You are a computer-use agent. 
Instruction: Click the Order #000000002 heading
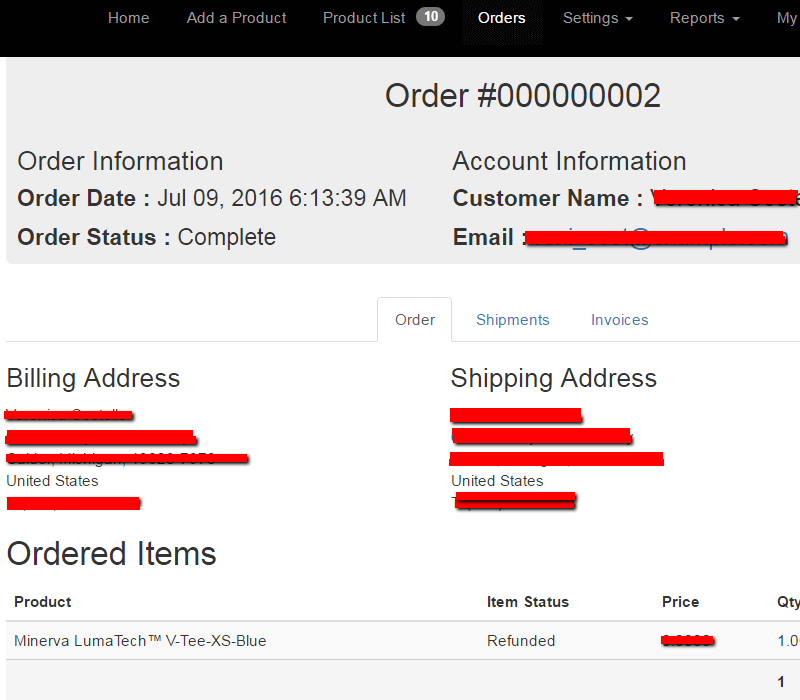tap(523, 96)
